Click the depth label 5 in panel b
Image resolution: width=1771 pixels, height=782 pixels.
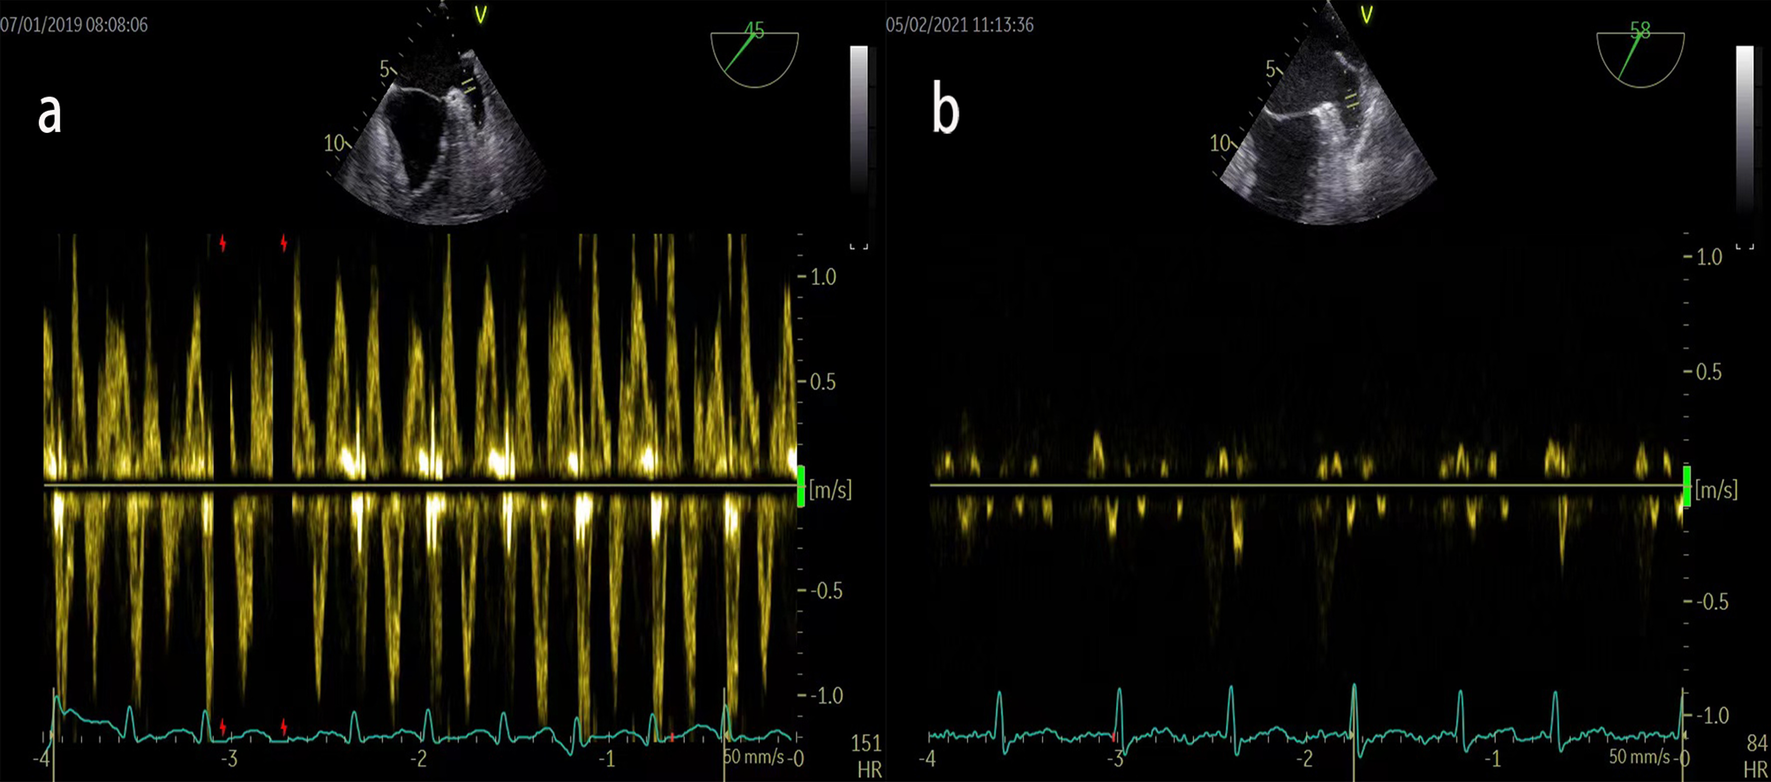1271,70
